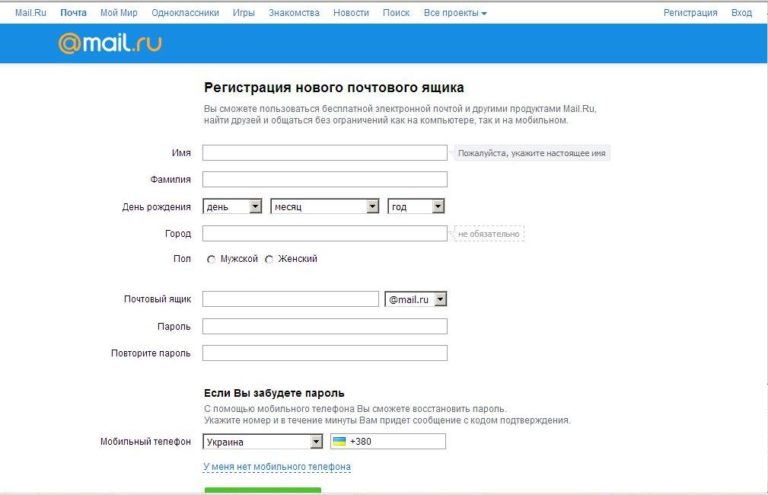Click the Ukraine flag icon in phone field
This screenshot has height=495, width=768.
click(x=339, y=441)
